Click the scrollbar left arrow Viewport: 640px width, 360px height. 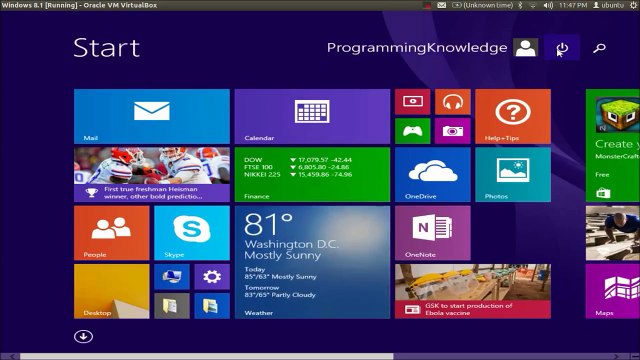pyautogui.click(x=12, y=356)
